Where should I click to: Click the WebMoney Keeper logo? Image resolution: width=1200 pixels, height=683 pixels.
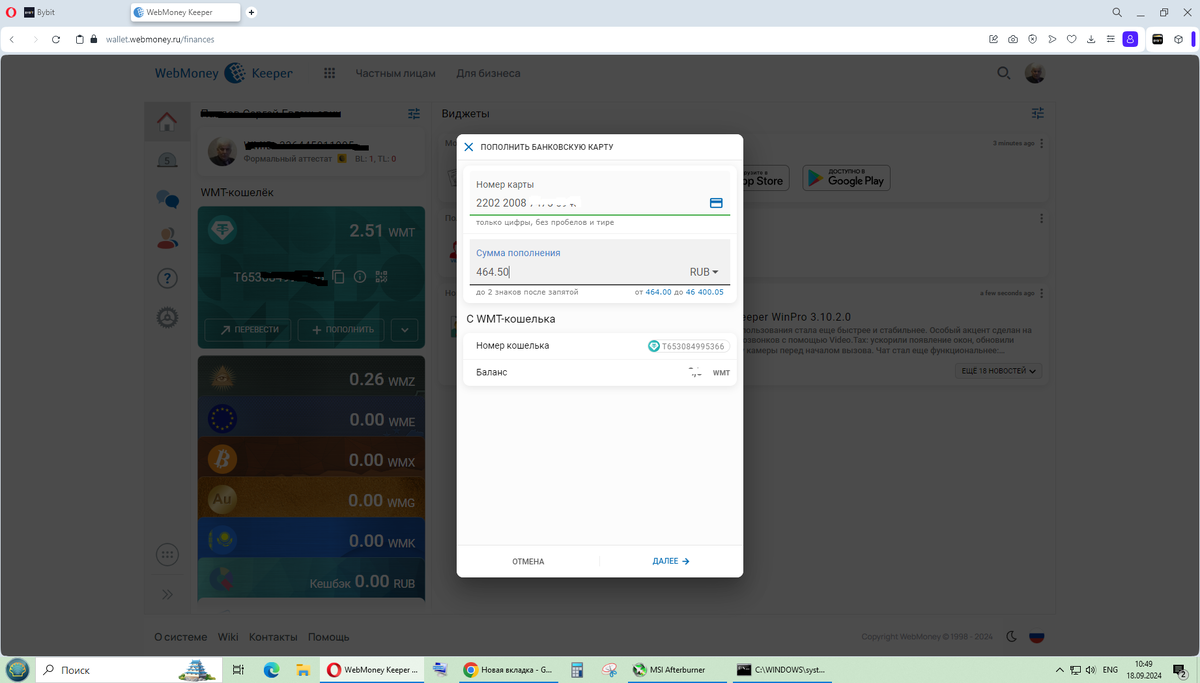(x=224, y=73)
